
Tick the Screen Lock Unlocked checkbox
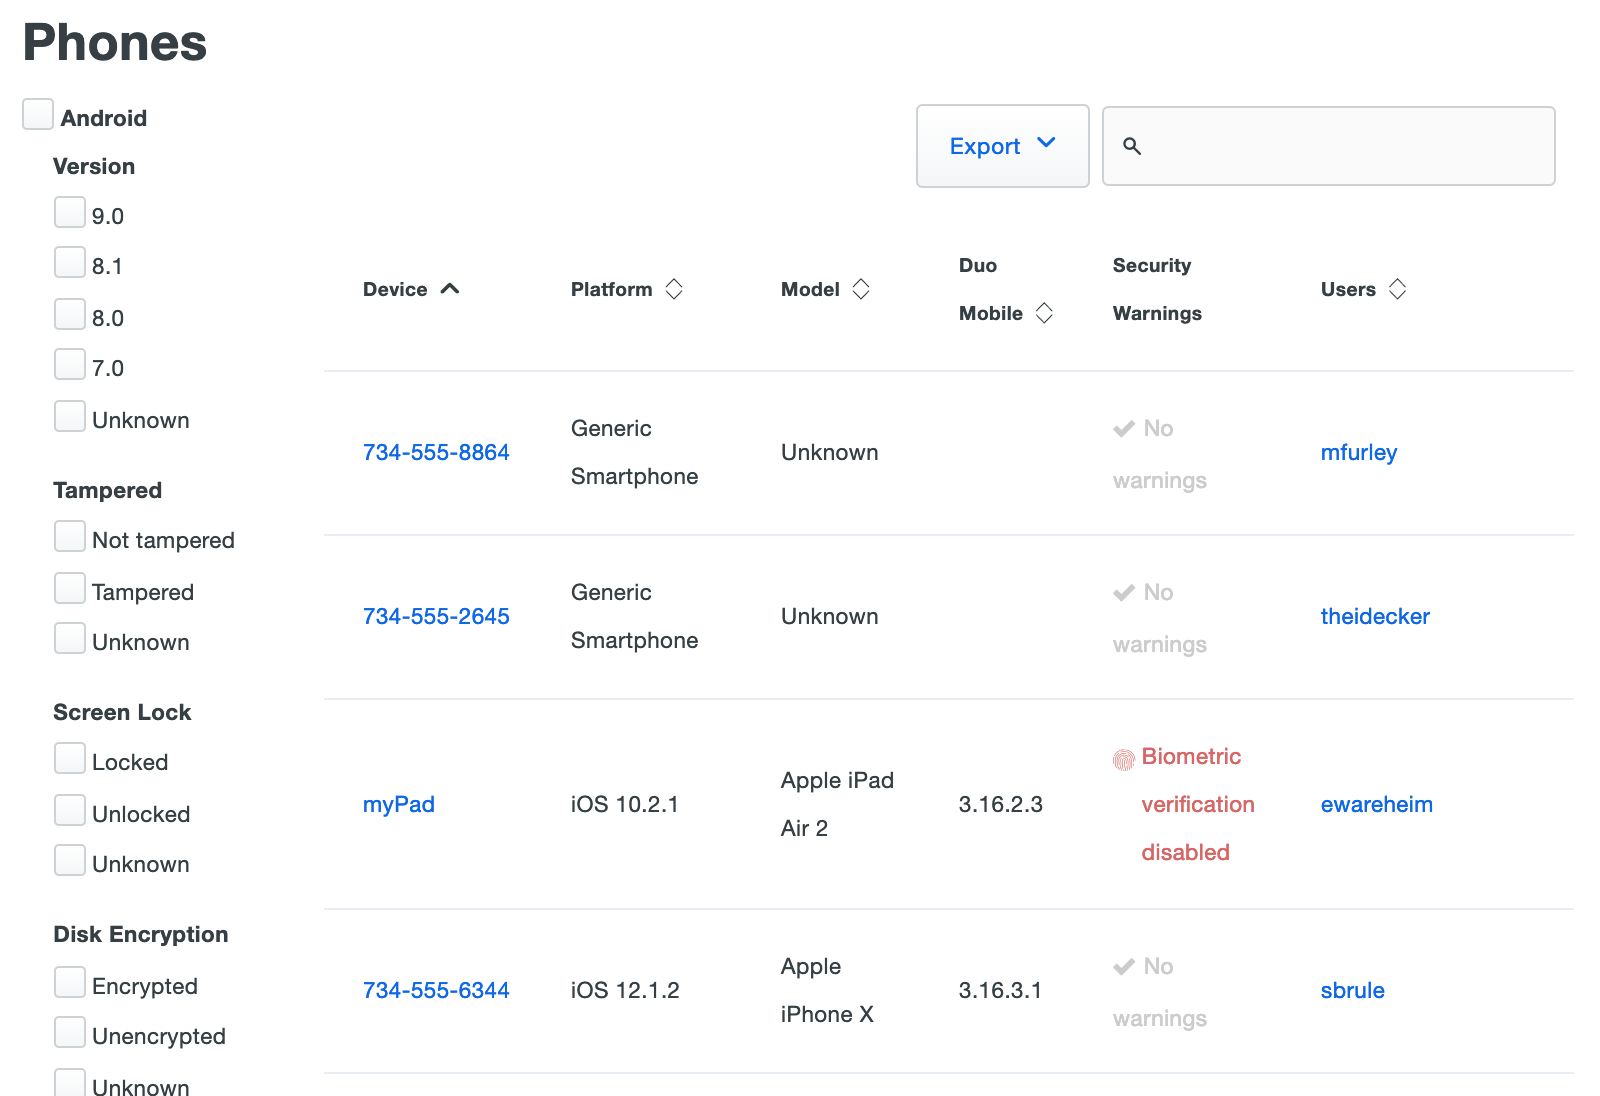pyautogui.click(x=70, y=810)
